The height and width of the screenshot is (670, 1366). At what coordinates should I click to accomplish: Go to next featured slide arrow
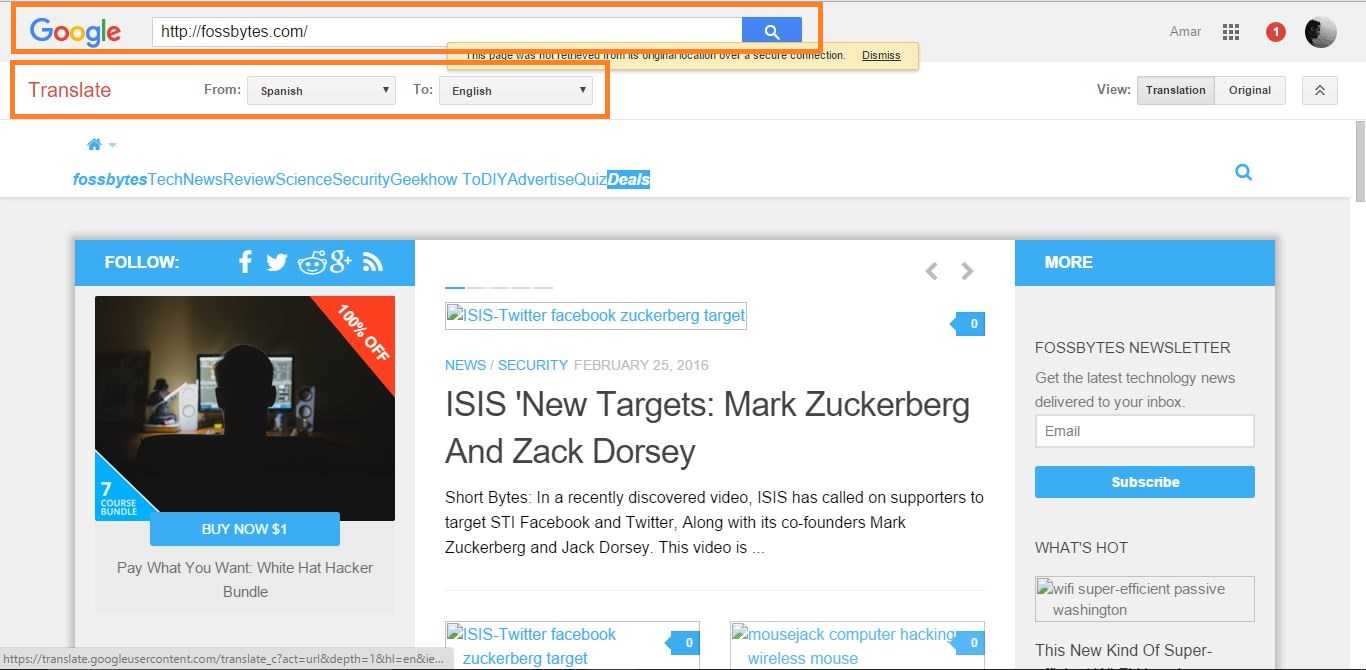967,271
